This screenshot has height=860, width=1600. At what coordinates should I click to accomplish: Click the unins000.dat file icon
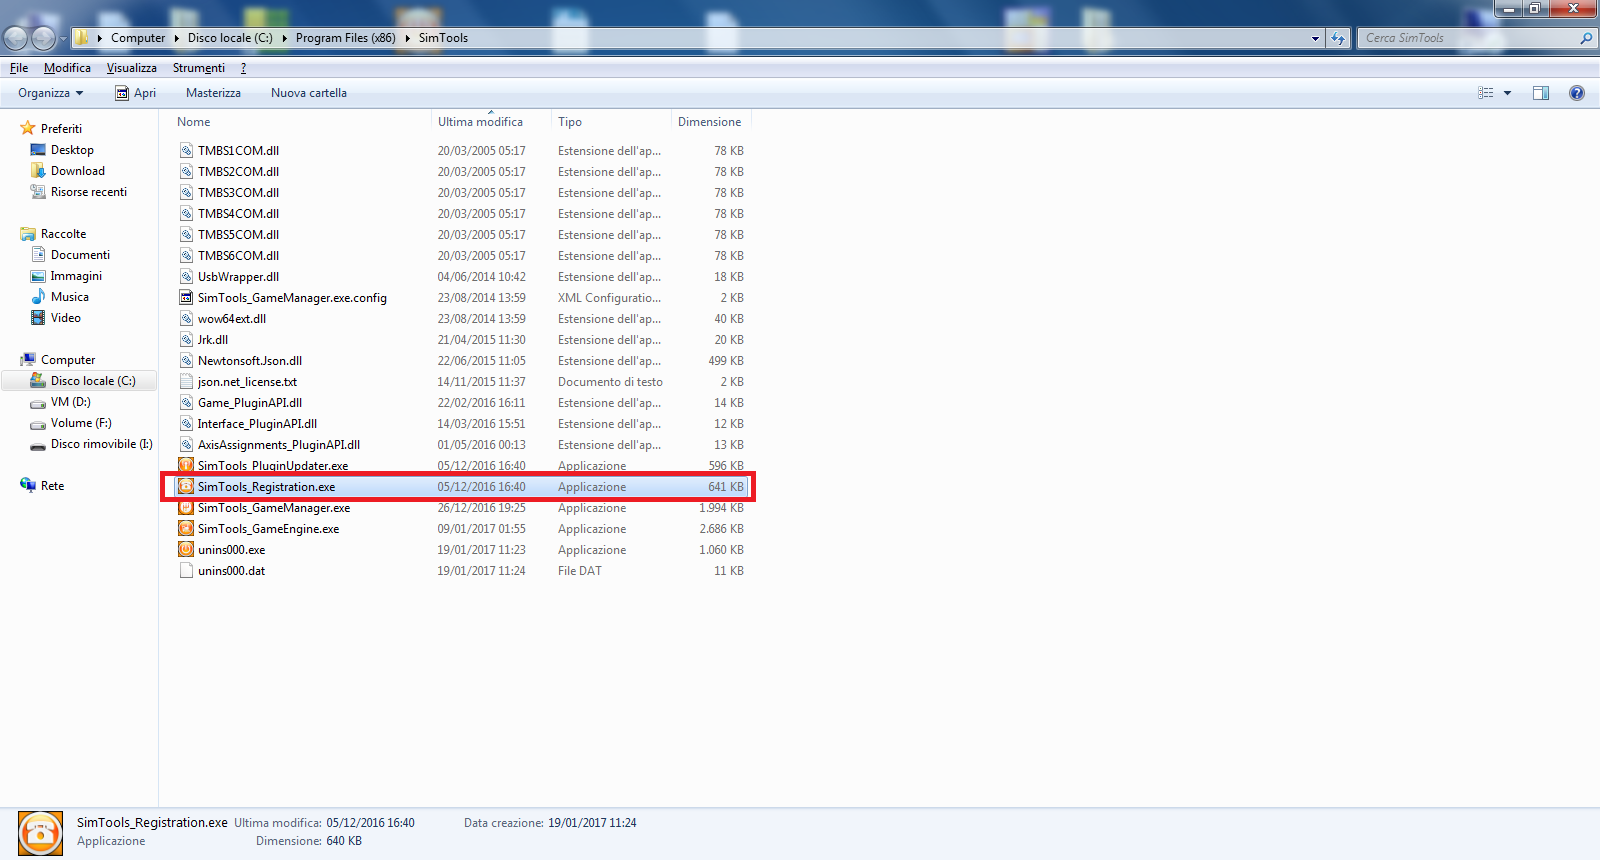pyautogui.click(x=186, y=571)
